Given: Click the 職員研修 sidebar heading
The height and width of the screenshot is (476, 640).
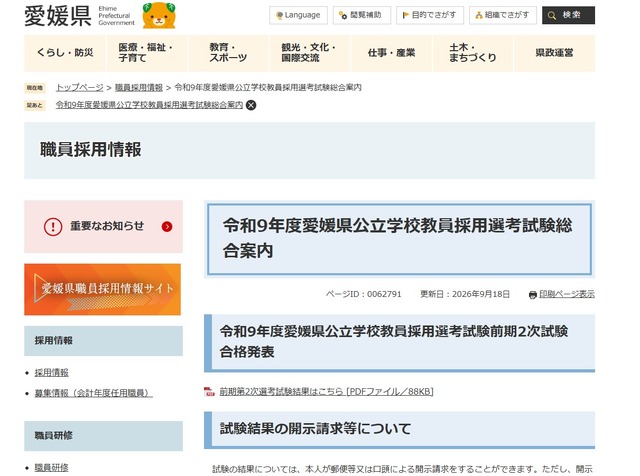Looking at the screenshot, I should pos(103,436).
